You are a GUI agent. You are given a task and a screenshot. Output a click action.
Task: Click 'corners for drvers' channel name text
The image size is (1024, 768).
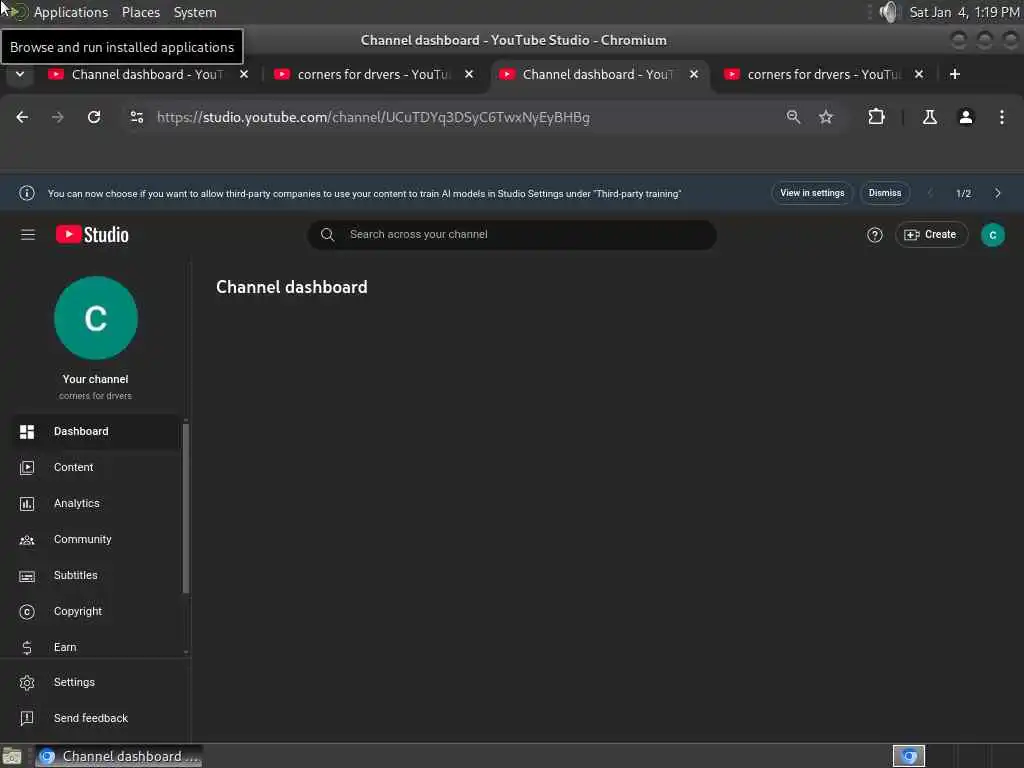coord(95,396)
